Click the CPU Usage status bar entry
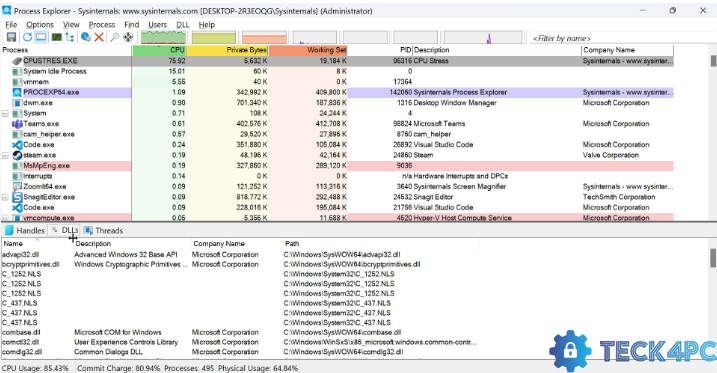Image resolution: width=717 pixels, height=373 pixels. click(x=36, y=368)
